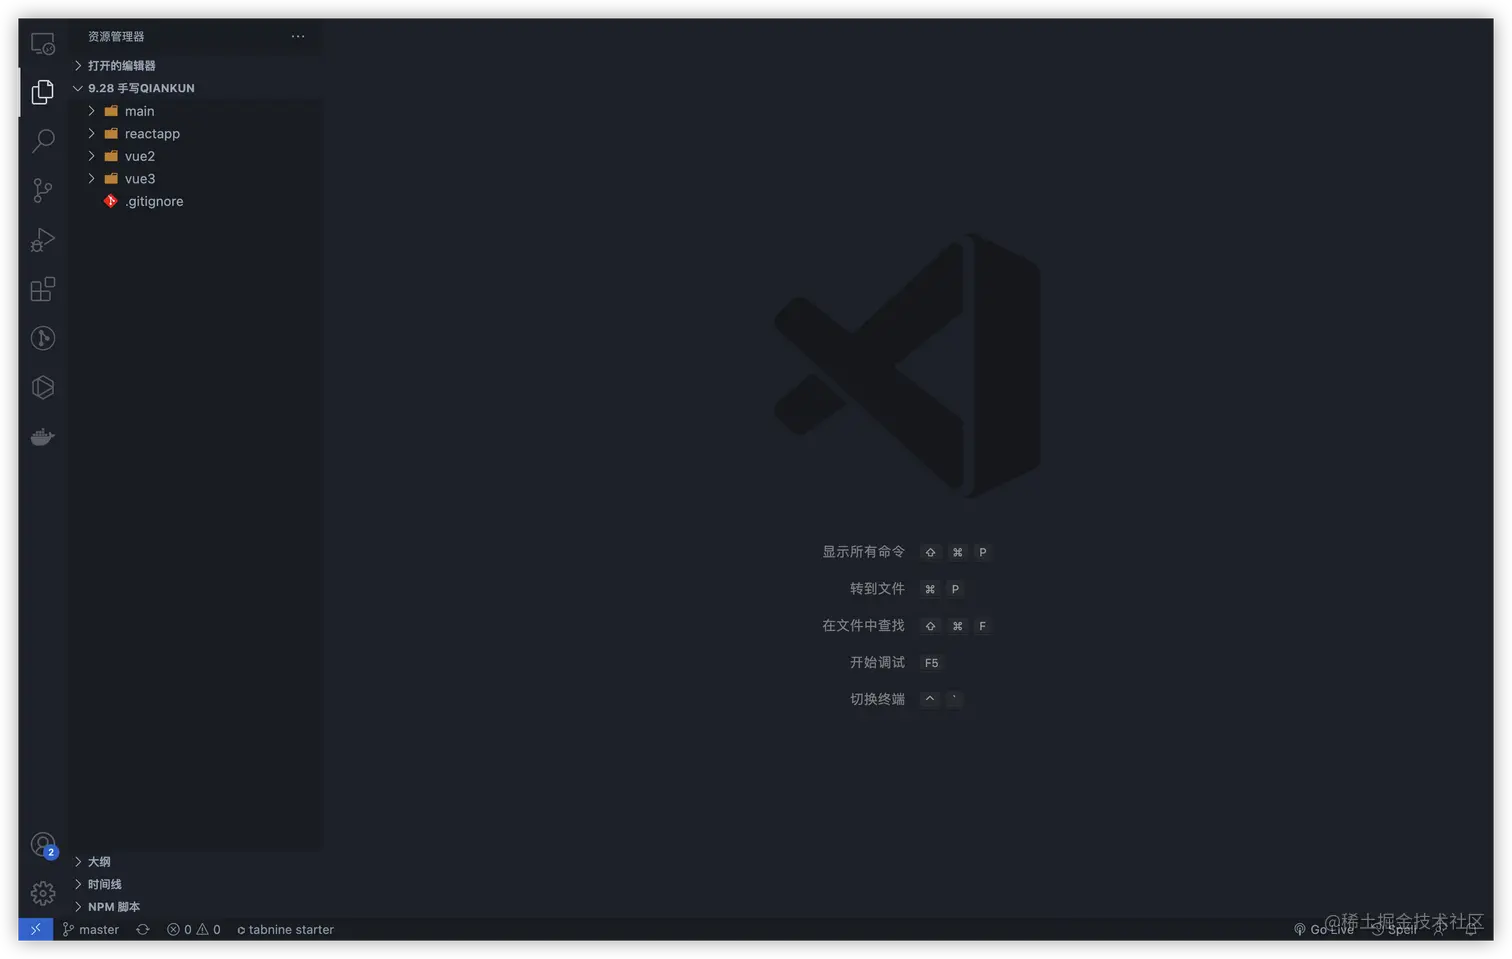Click the 开始调试 shortcut hint text
Image resolution: width=1512 pixels, height=959 pixels.
[877, 662]
